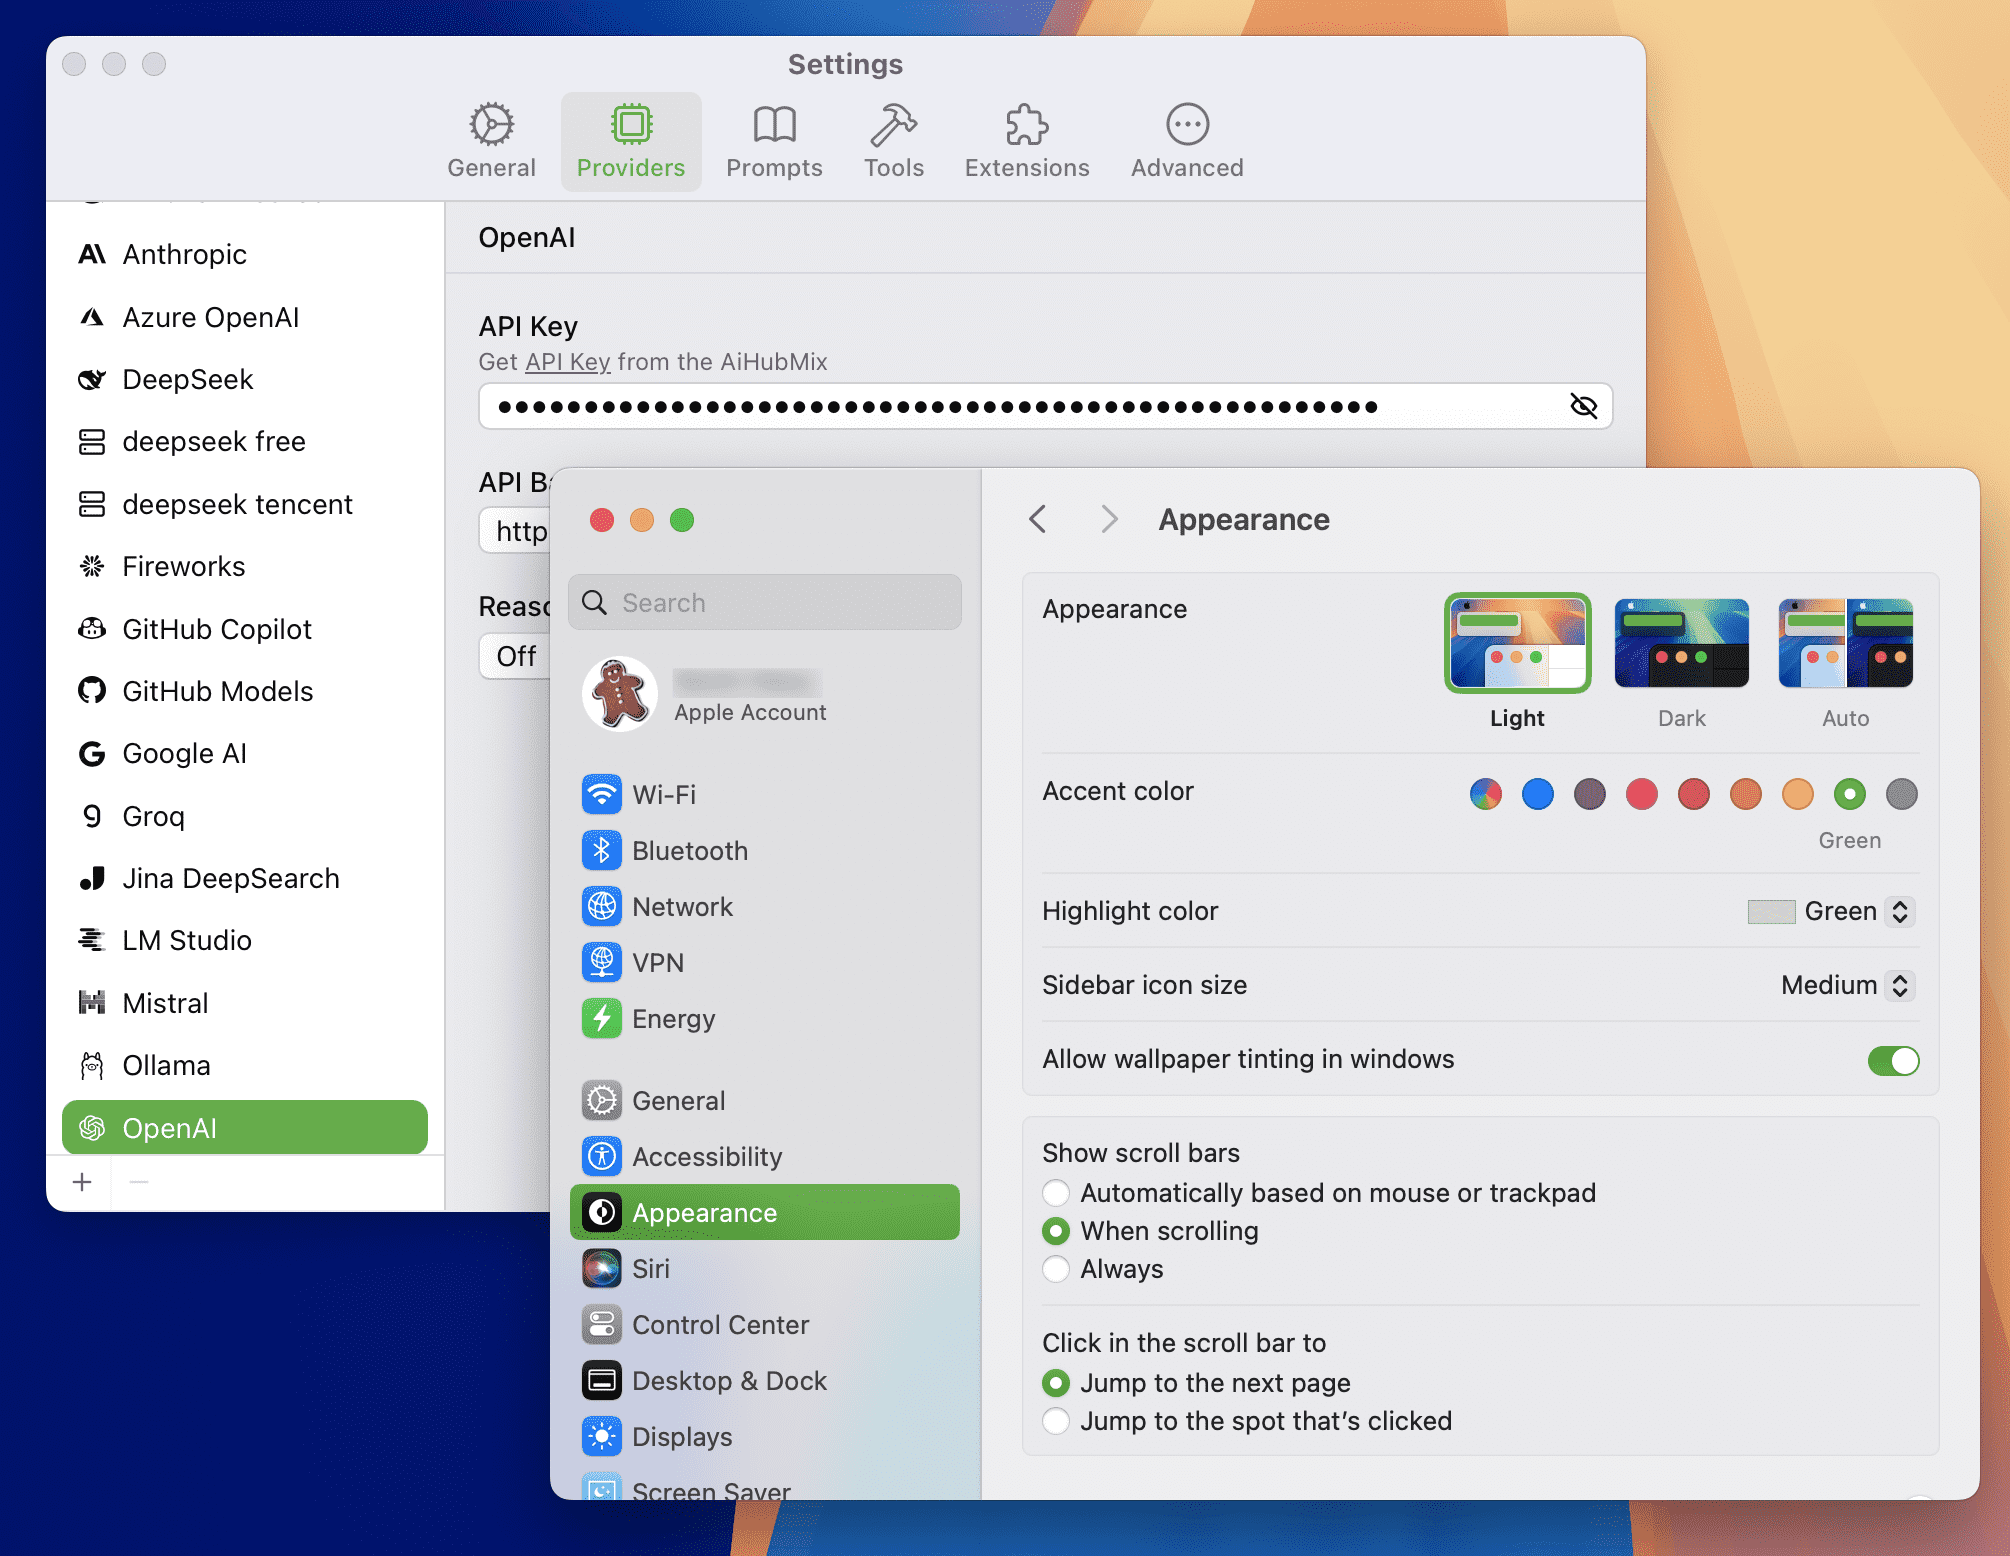The image size is (2010, 1556).
Task: Open Energy settings
Action: (765, 1019)
